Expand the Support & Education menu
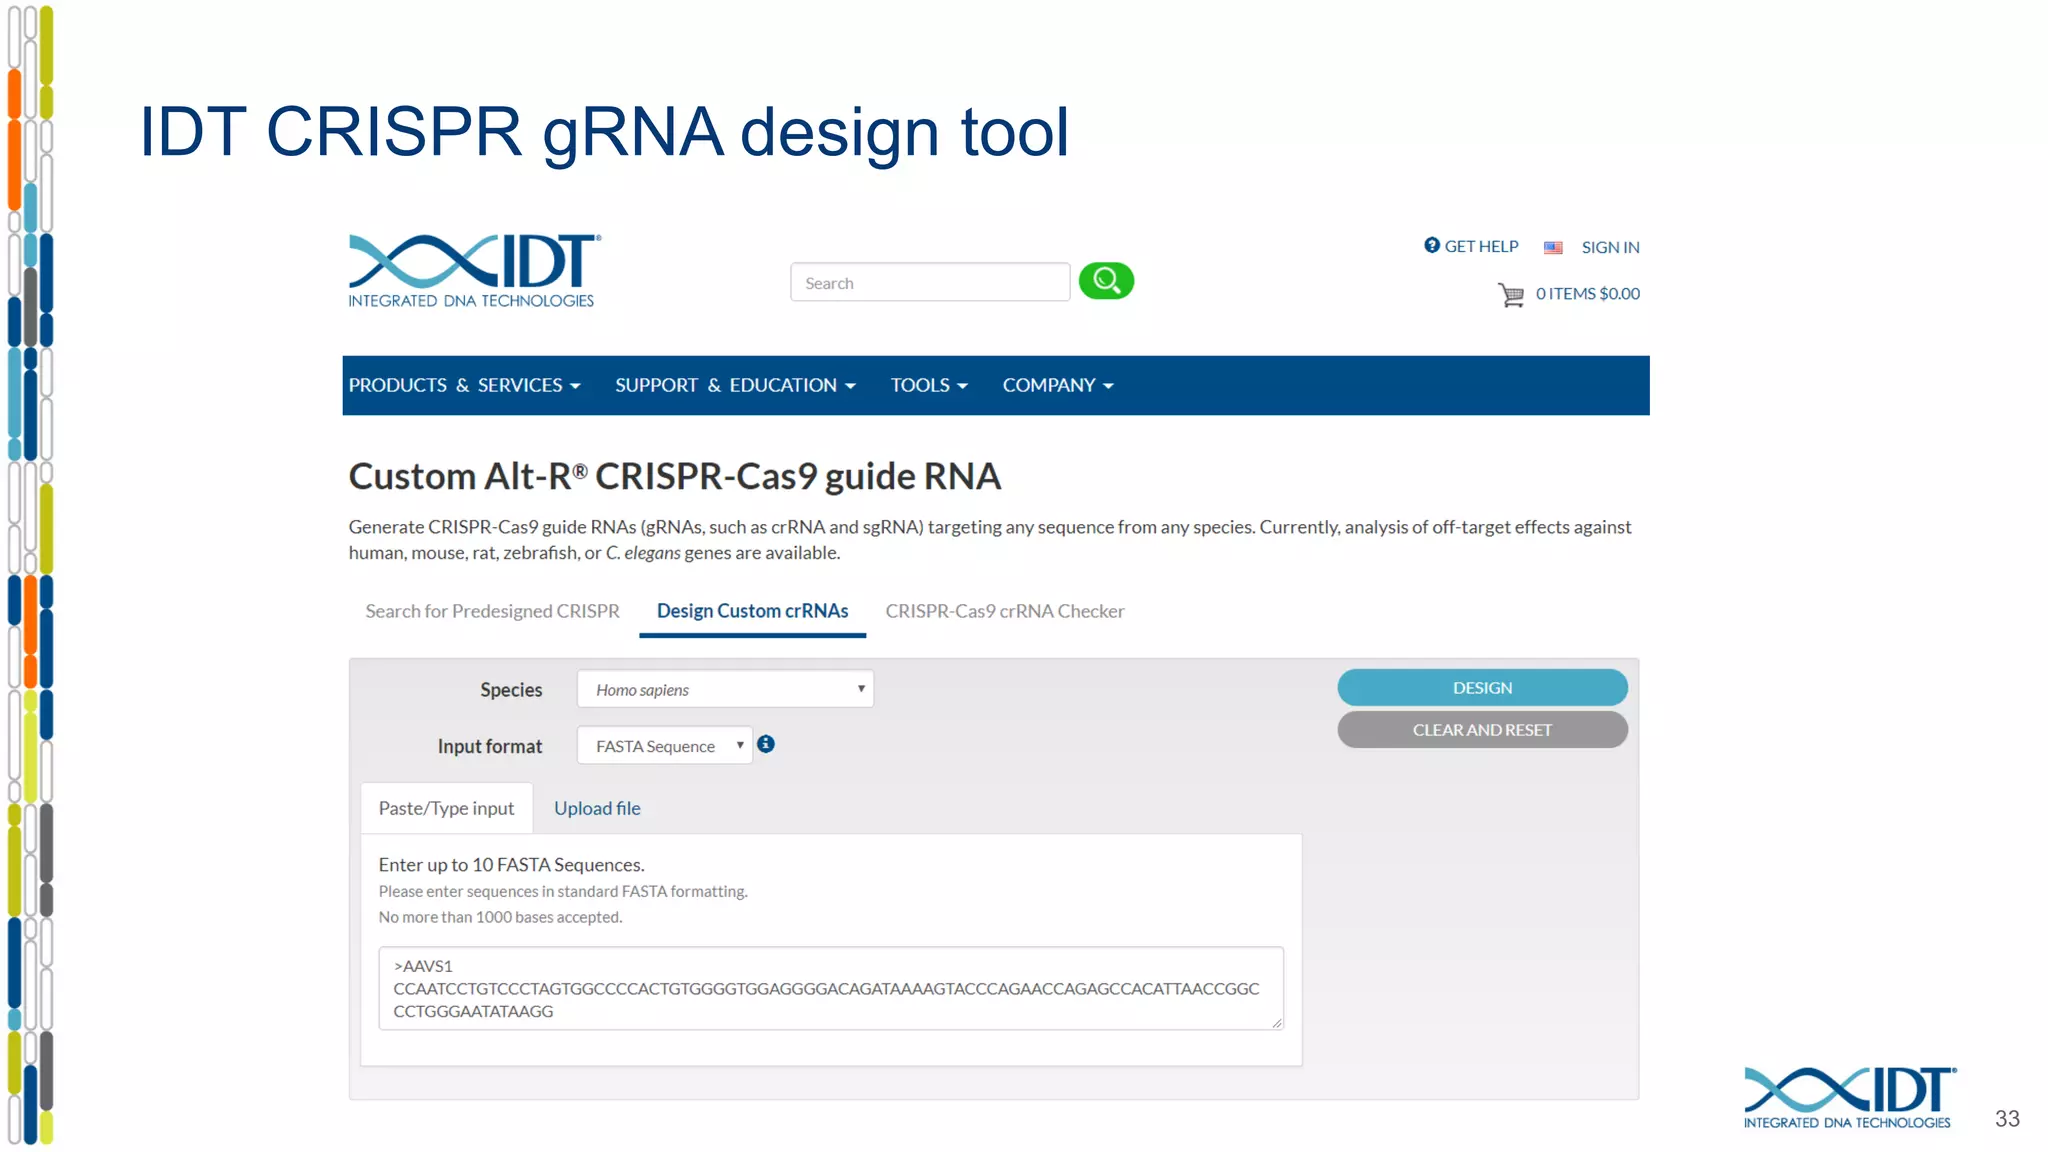This screenshot has height=1152, width=2048. 735,385
